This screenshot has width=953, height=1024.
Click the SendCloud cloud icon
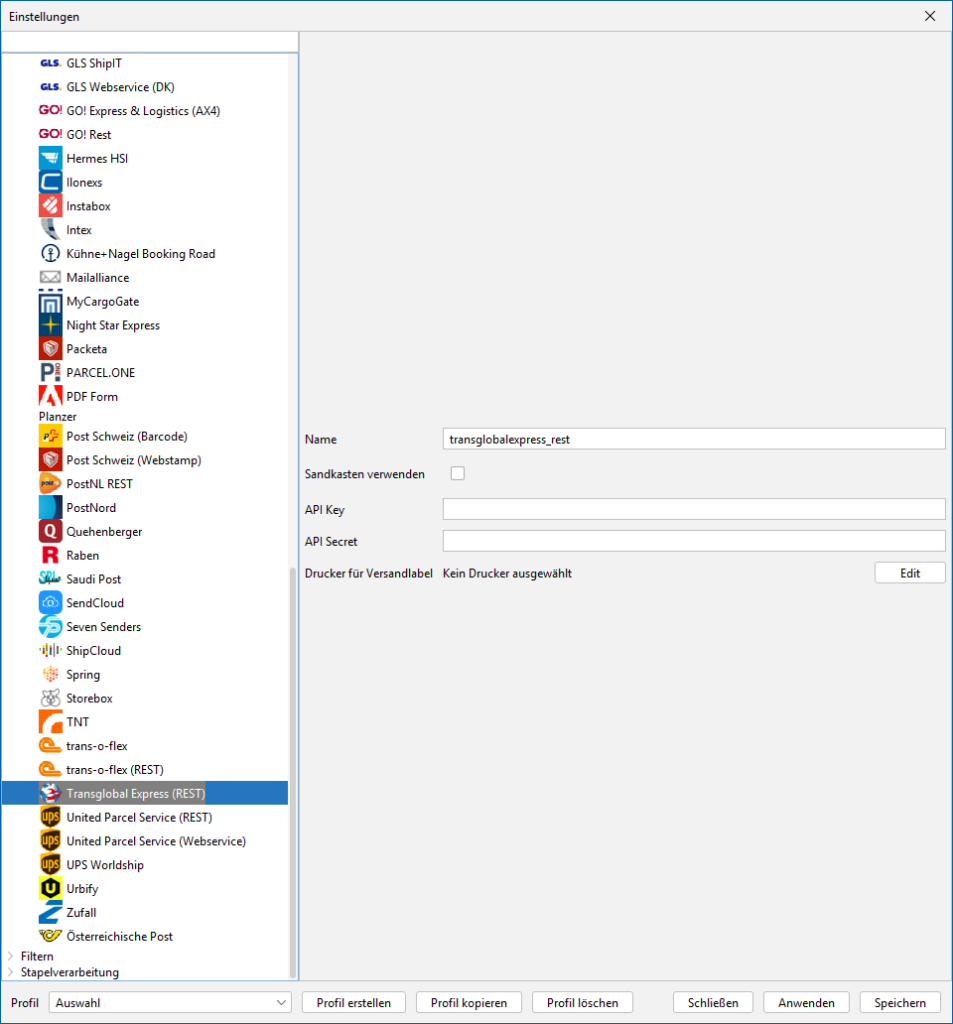(x=50, y=603)
